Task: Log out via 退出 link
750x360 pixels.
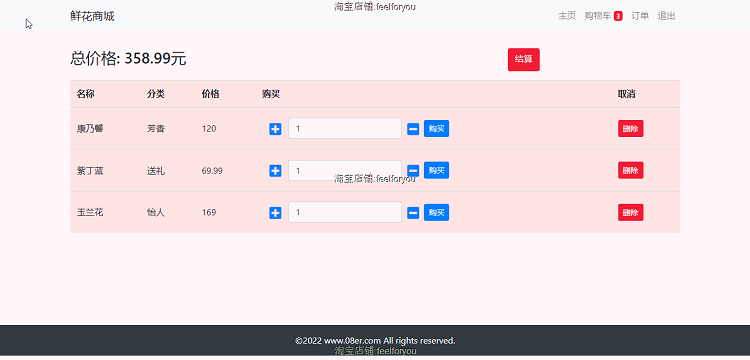Action: click(x=666, y=16)
